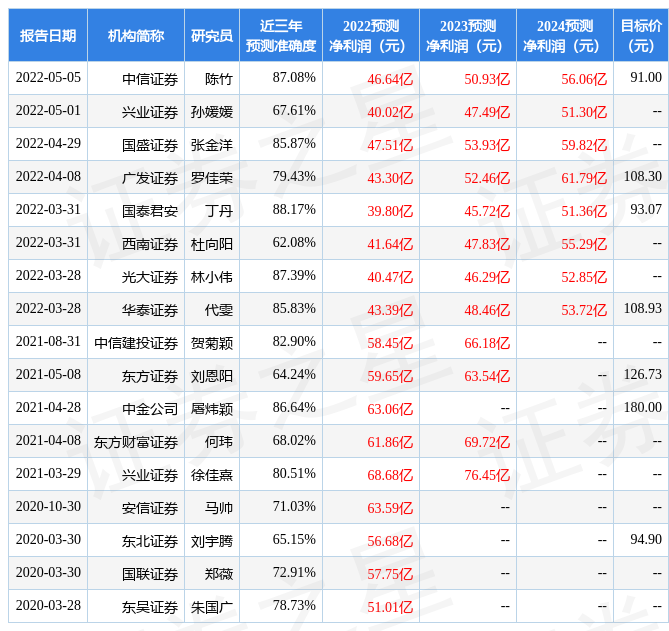The height and width of the screenshot is (631, 669).
Task: Click 2024 forecast value 56.06亿
Action: click(x=584, y=79)
